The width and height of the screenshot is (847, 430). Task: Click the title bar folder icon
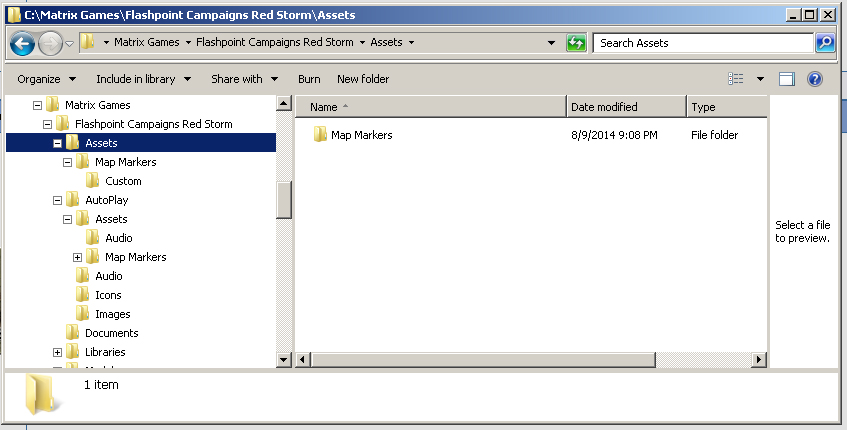(14, 15)
